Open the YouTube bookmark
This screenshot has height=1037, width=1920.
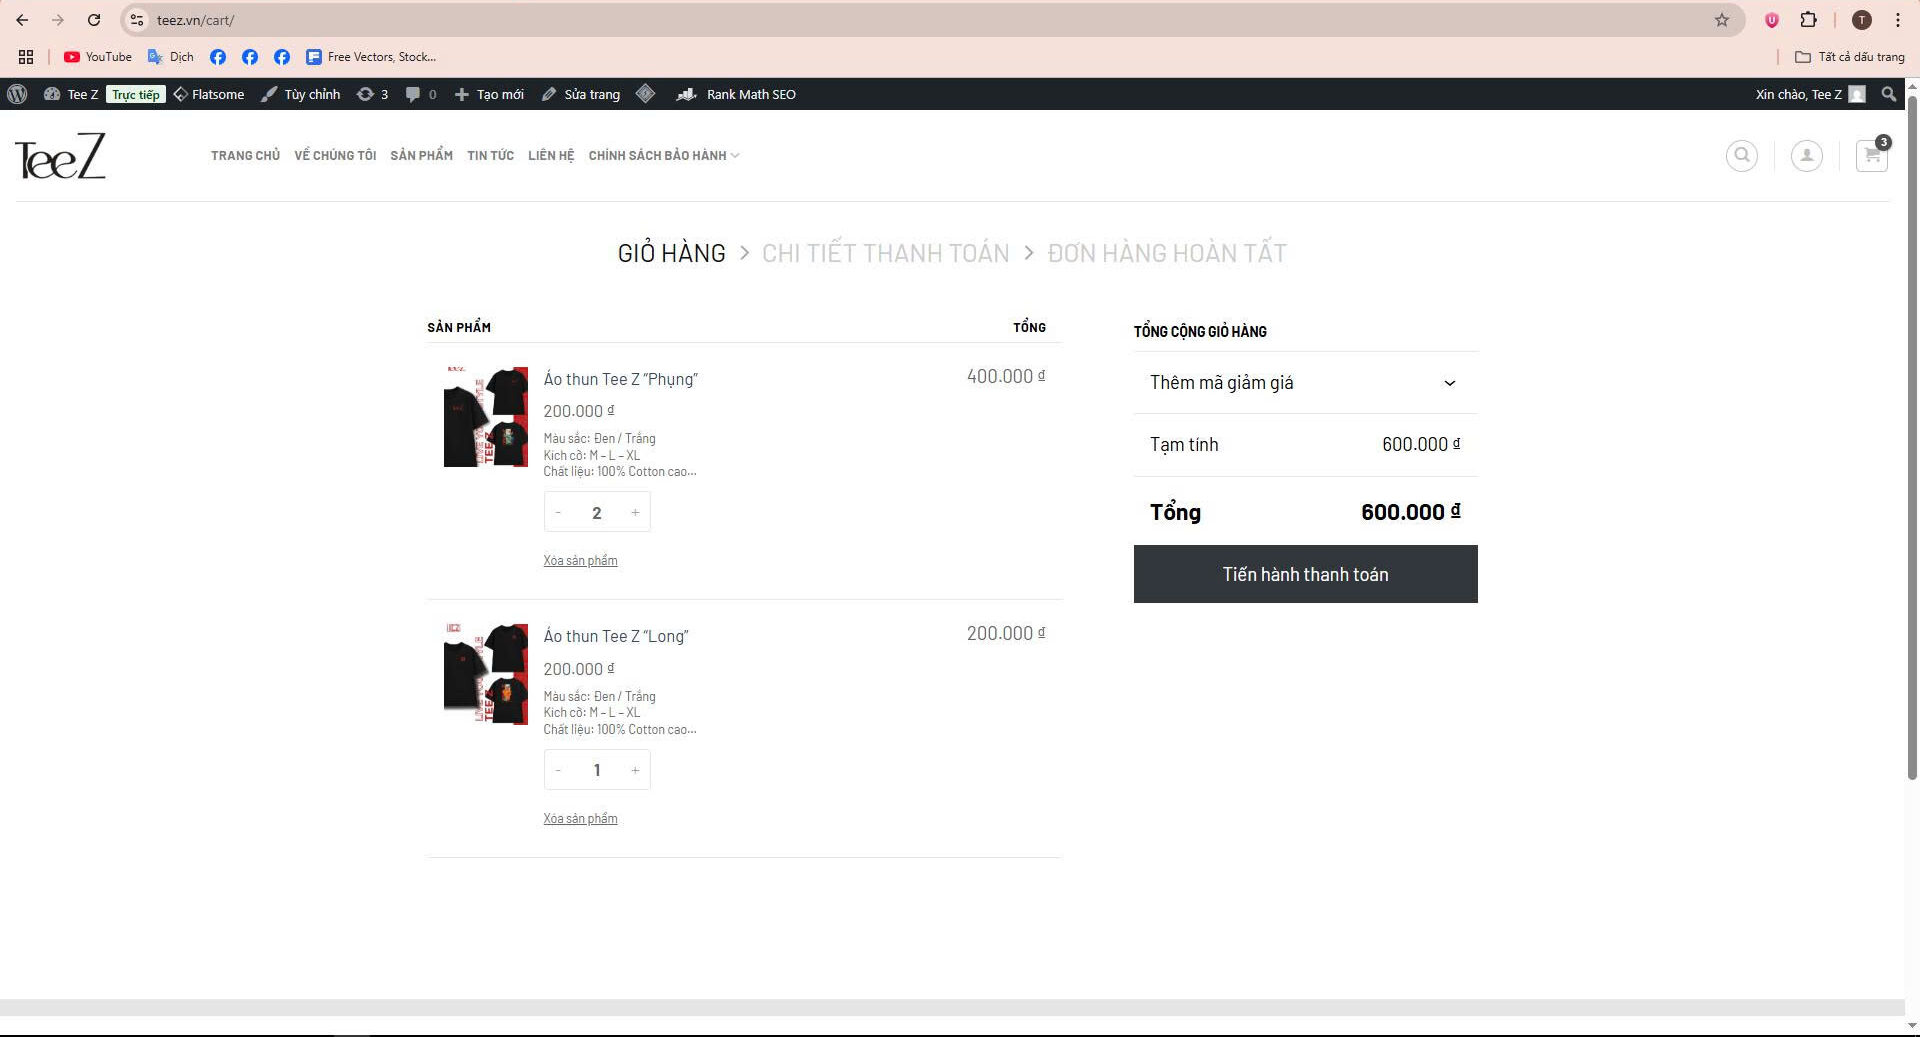tap(98, 57)
